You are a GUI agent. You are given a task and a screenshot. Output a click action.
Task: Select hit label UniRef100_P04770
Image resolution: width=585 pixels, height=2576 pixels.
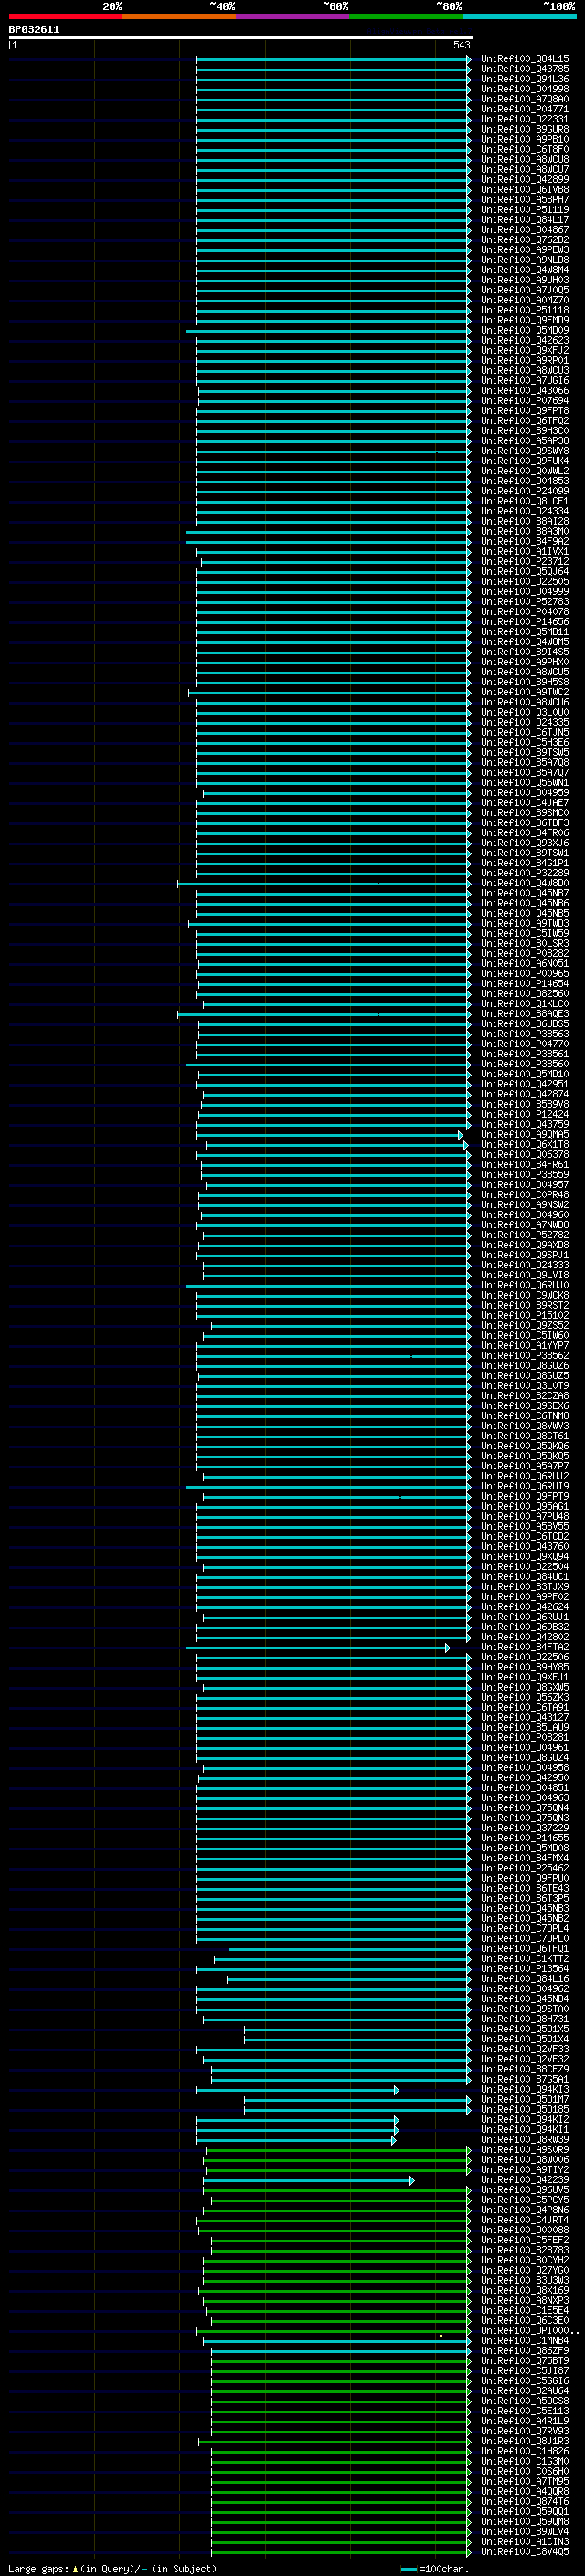[x=525, y=1044]
